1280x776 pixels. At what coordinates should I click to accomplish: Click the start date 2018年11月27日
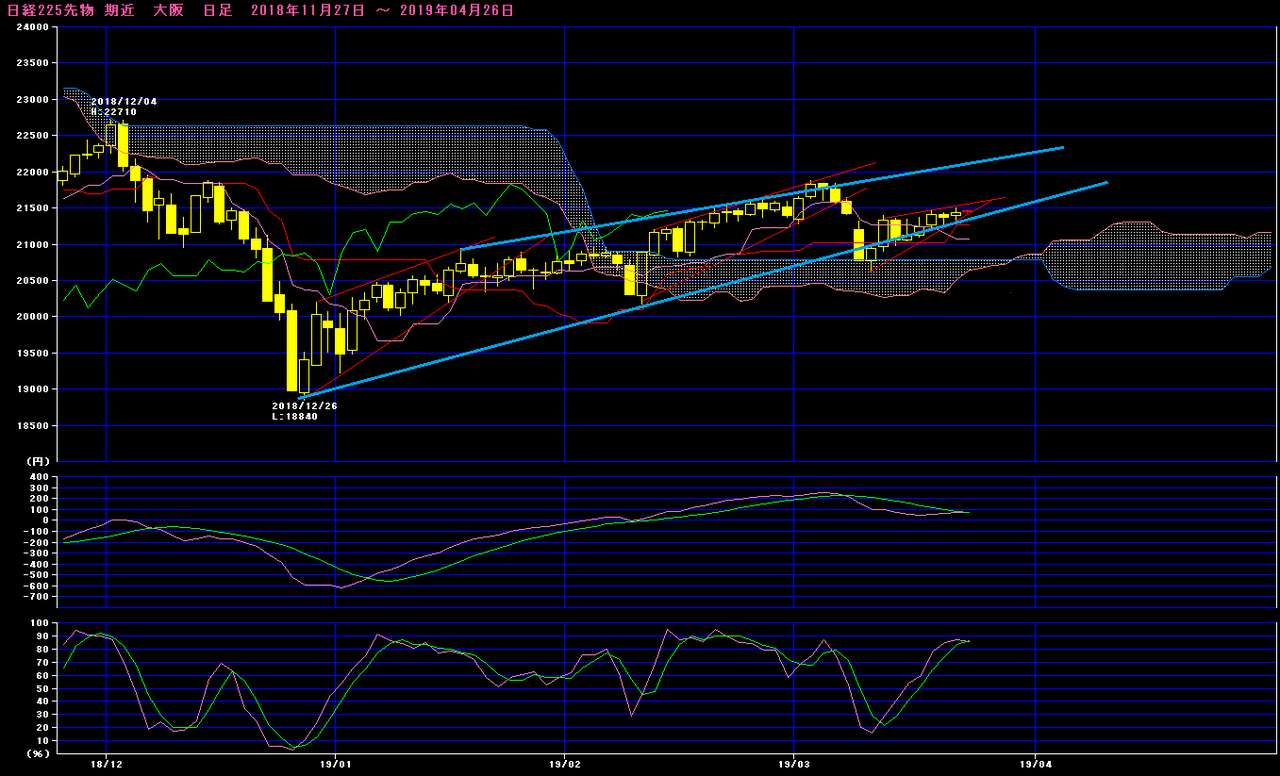pos(307,10)
